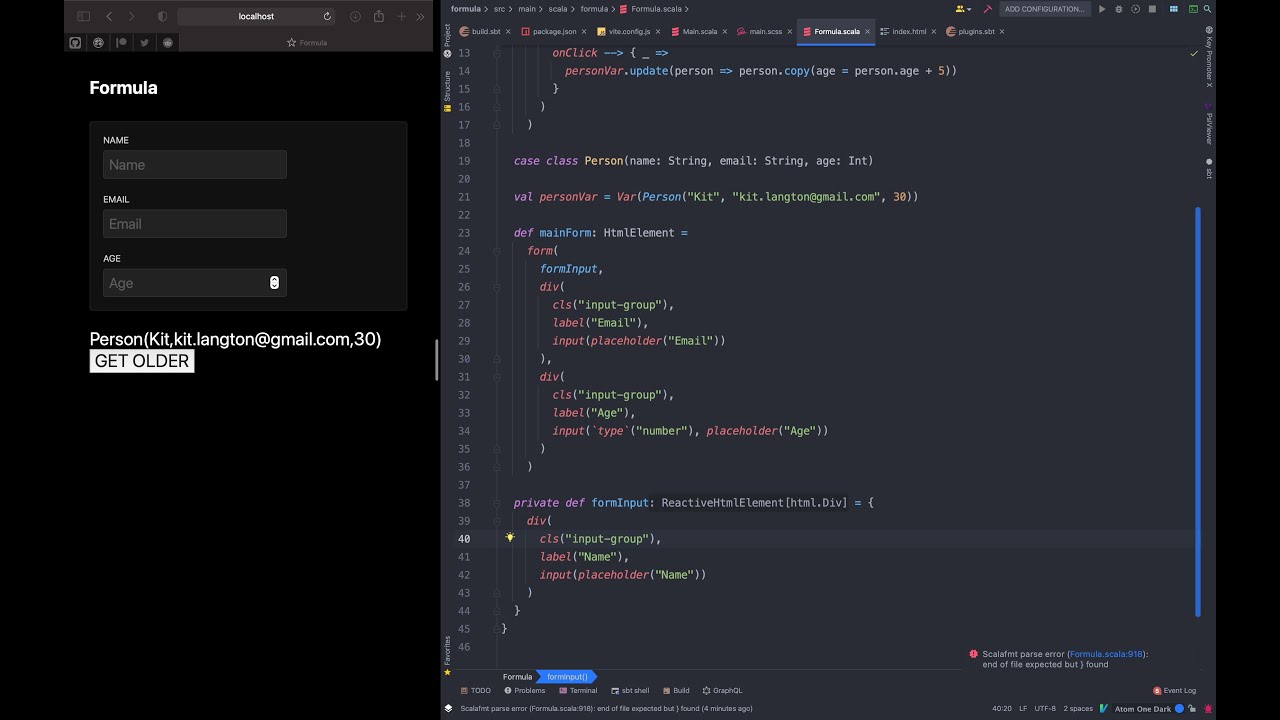Open the sbt shell tool window

(630, 690)
